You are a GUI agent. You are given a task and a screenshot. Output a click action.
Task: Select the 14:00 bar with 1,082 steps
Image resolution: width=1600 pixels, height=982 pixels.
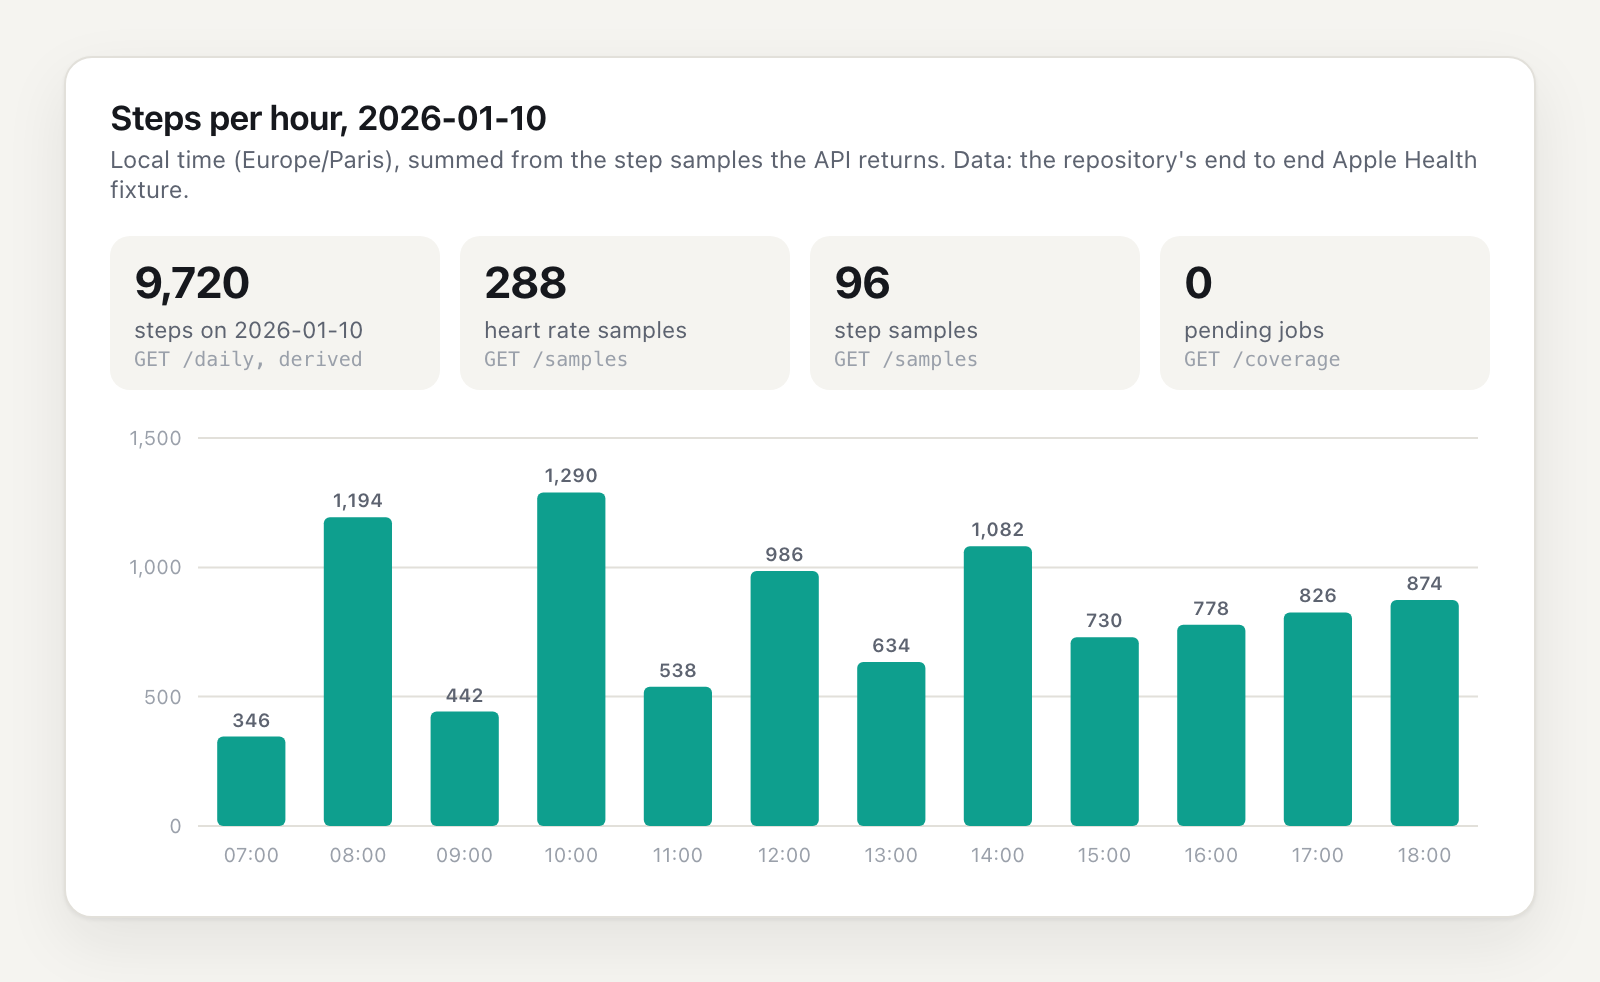coord(998,686)
